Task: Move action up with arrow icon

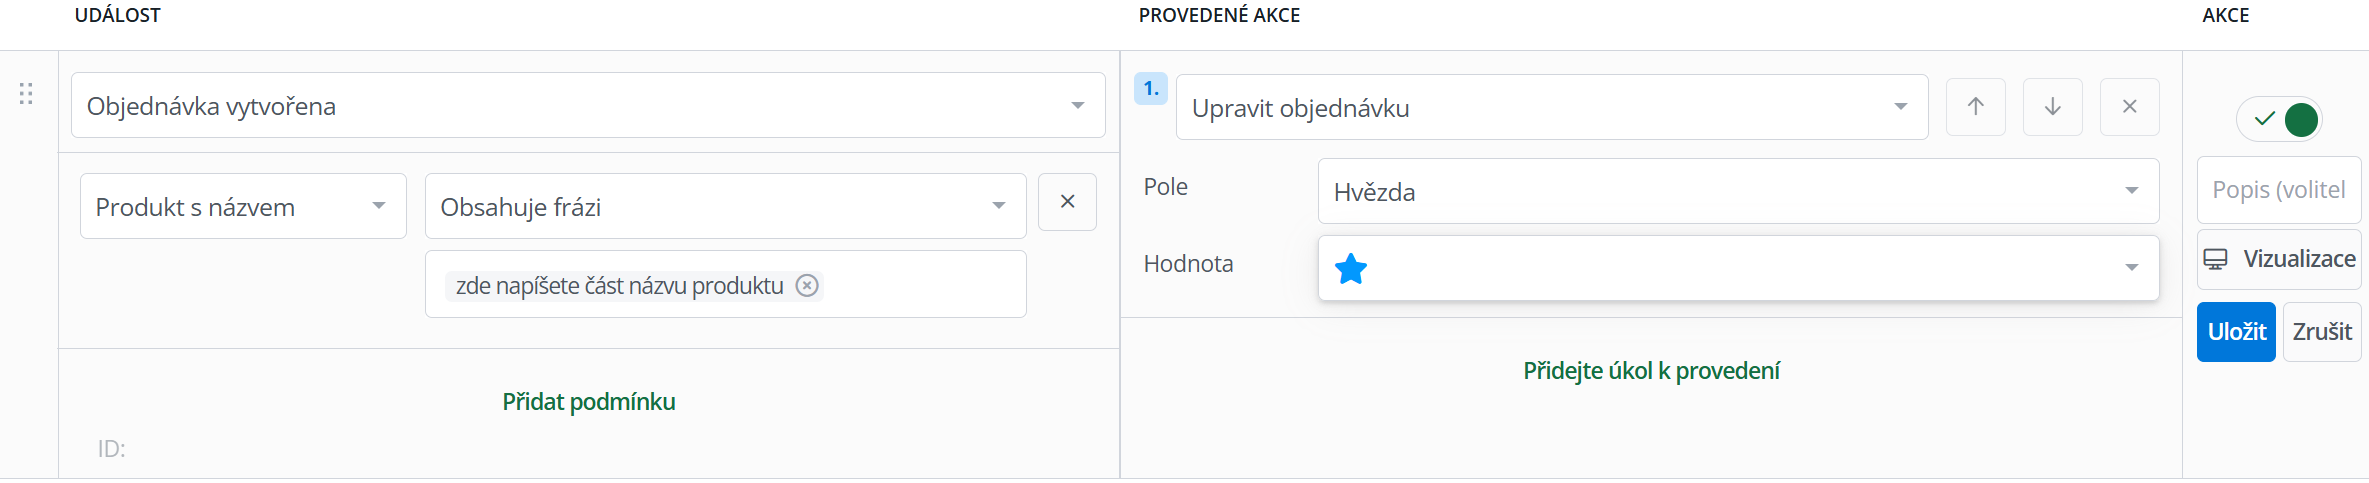Action: tap(1975, 107)
